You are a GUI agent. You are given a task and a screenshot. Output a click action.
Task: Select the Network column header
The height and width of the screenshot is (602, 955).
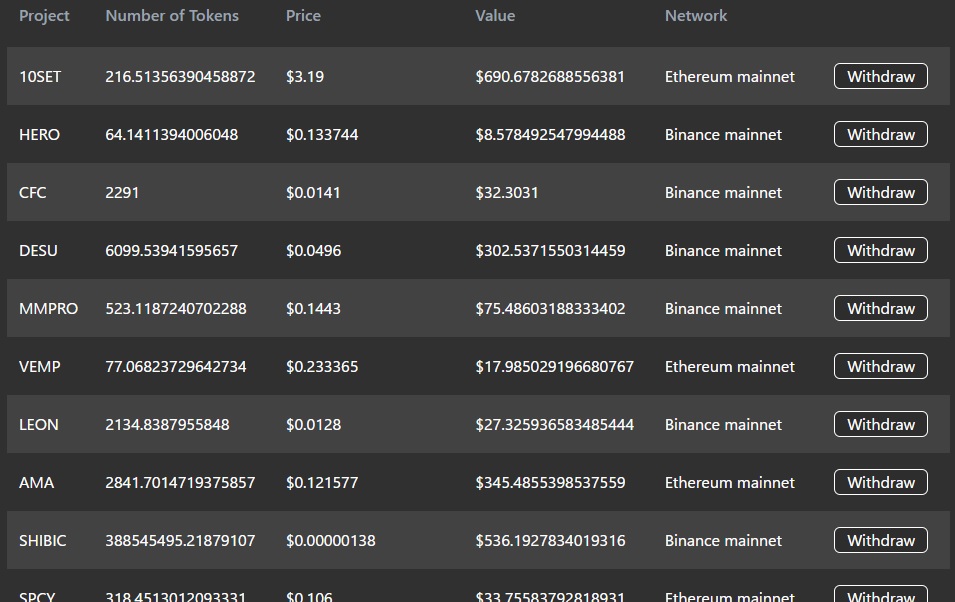696,16
